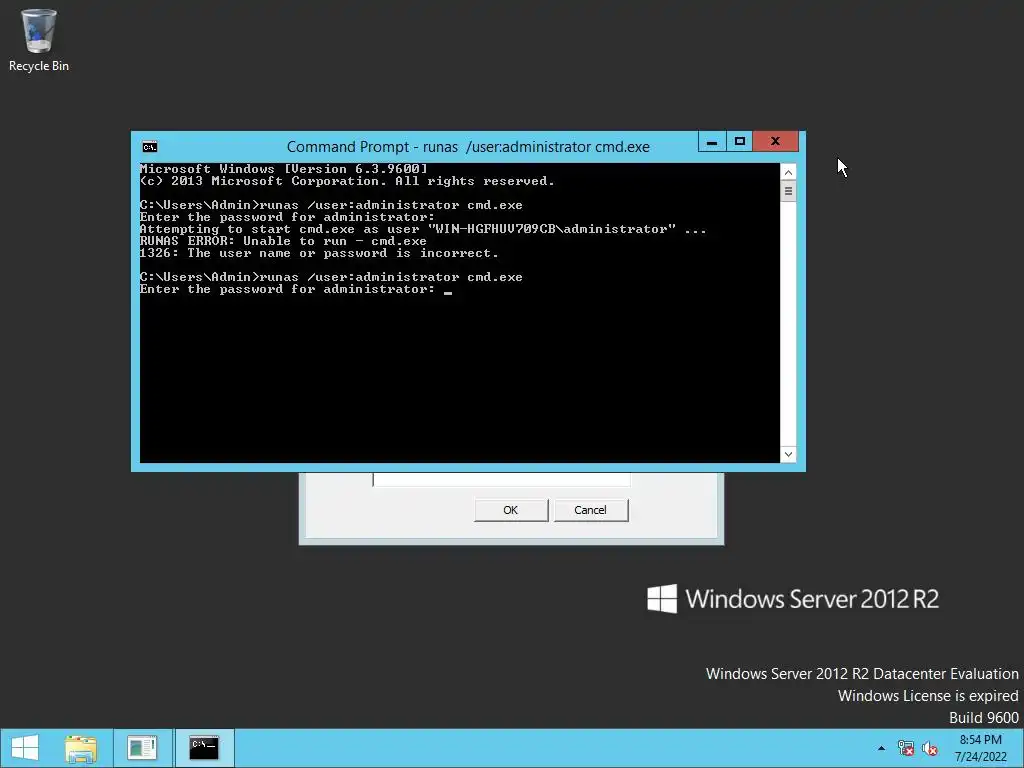Viewport: 1024px width, 768px height.
Task: Click the '(c) 2013 Microsoft Corporation' line
Action: tap(347, 182)
